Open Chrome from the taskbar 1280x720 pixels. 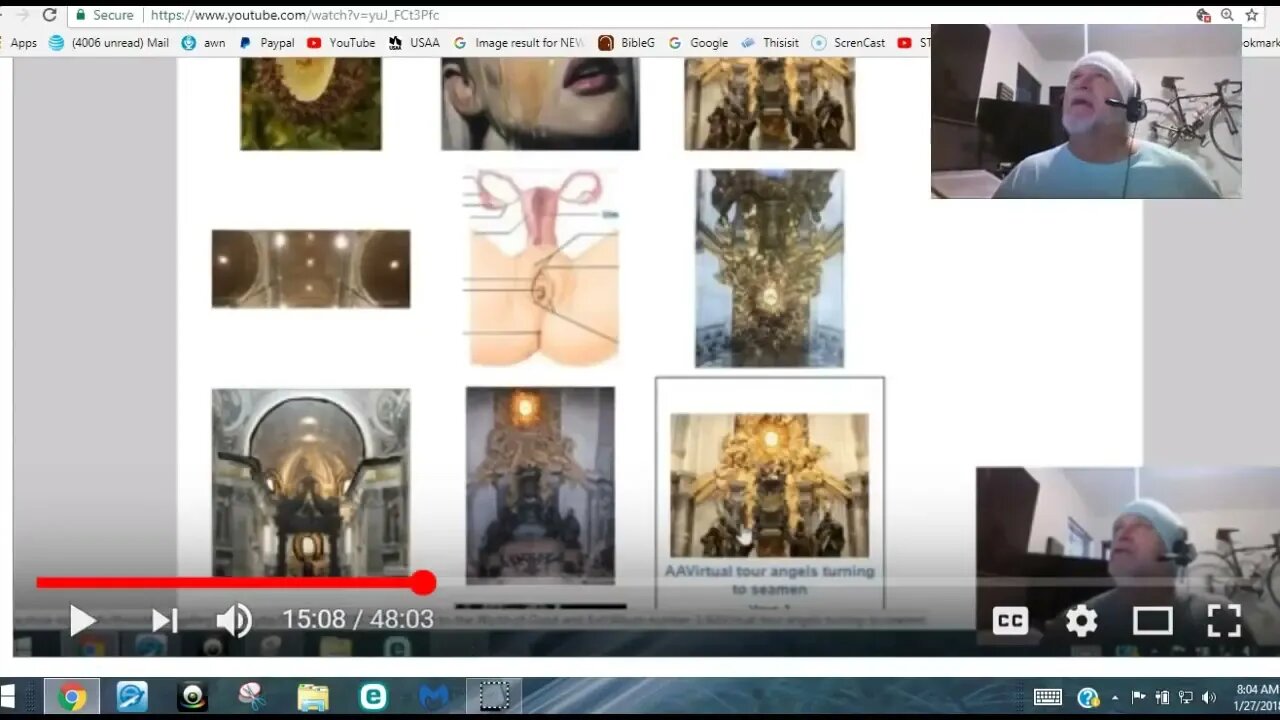71,697
